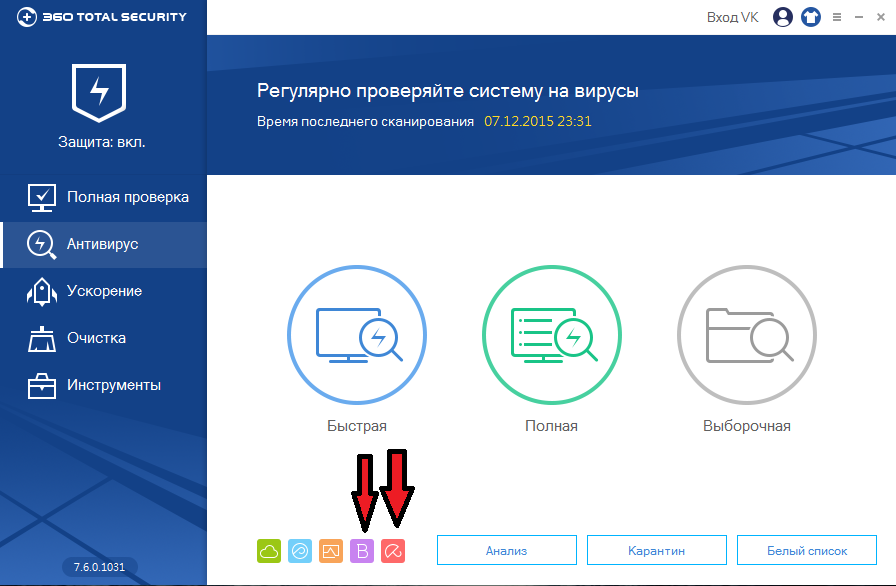Minimize the 360 Total Security window

click(859, 17)
